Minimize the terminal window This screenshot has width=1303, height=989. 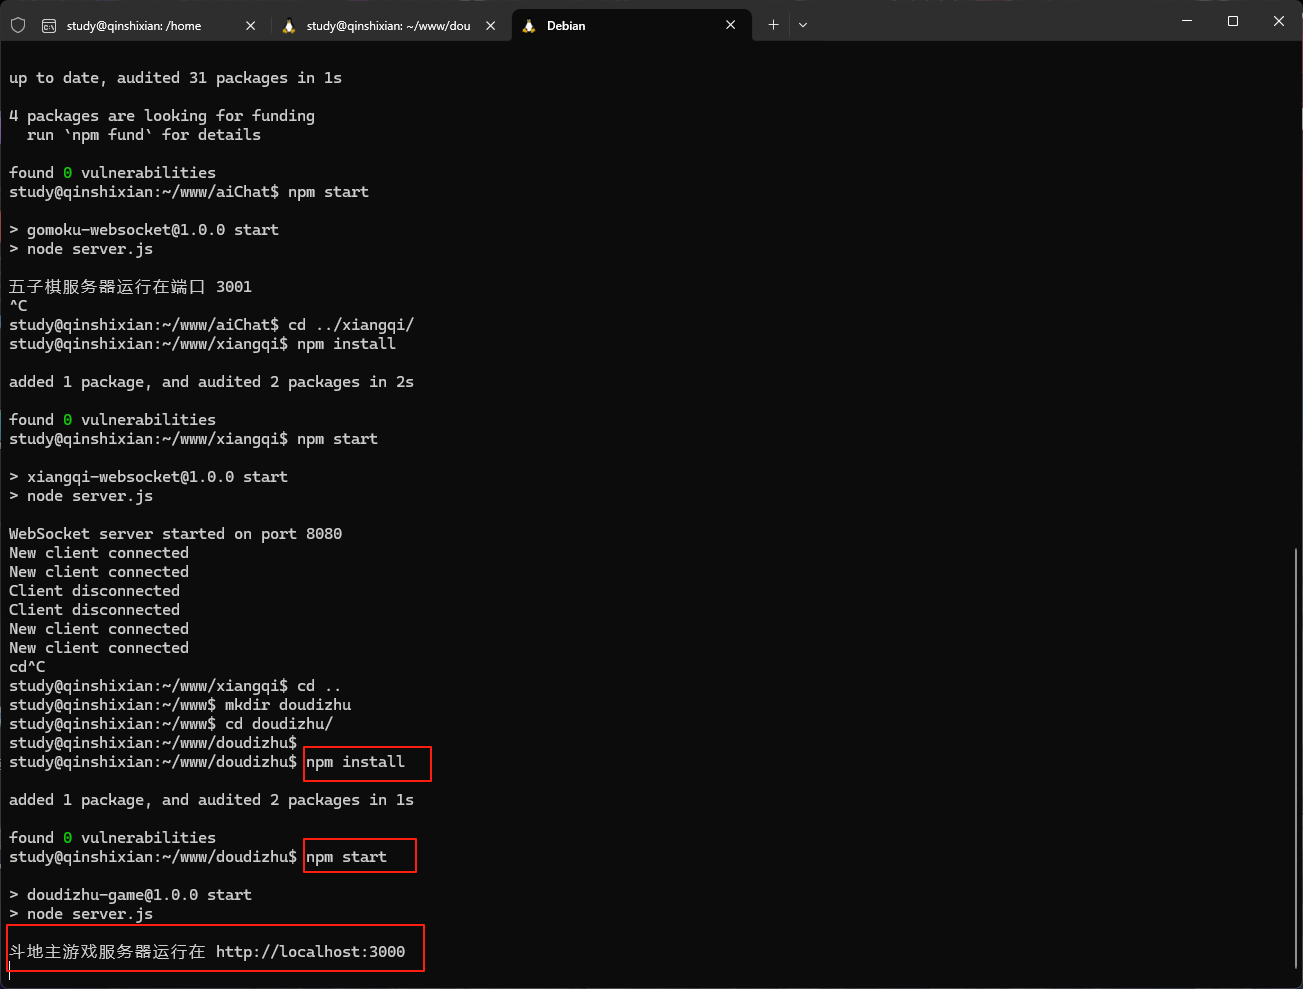[x=1187, y=21]
